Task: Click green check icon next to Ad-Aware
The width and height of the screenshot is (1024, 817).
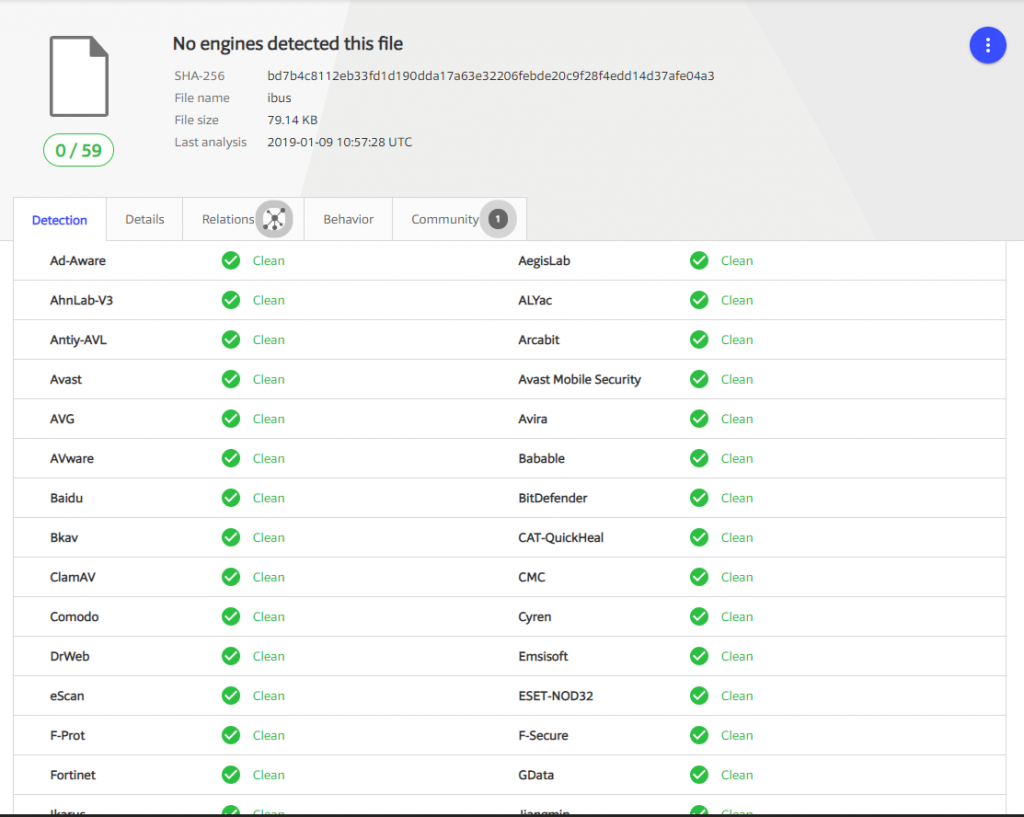Action: click(231, 261)
